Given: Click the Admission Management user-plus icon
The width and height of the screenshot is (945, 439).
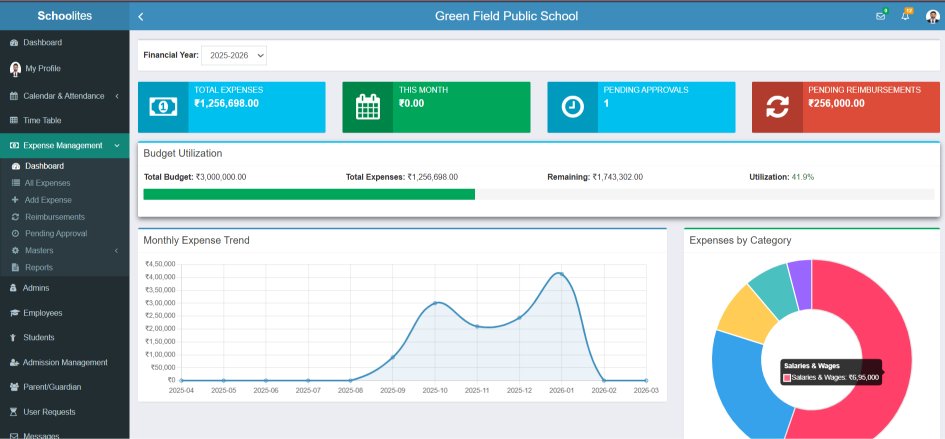Looking at the screenshot, I should point(14,362).
